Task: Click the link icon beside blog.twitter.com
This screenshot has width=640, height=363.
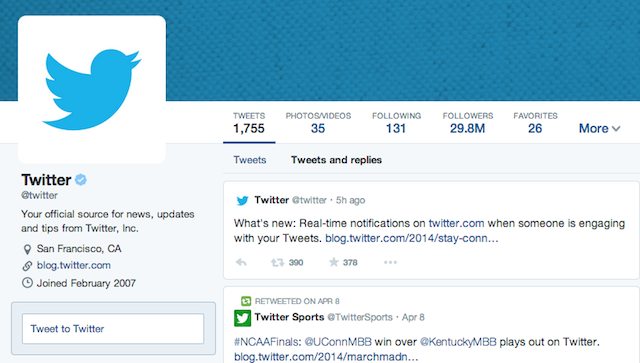Action: [27, 266]
